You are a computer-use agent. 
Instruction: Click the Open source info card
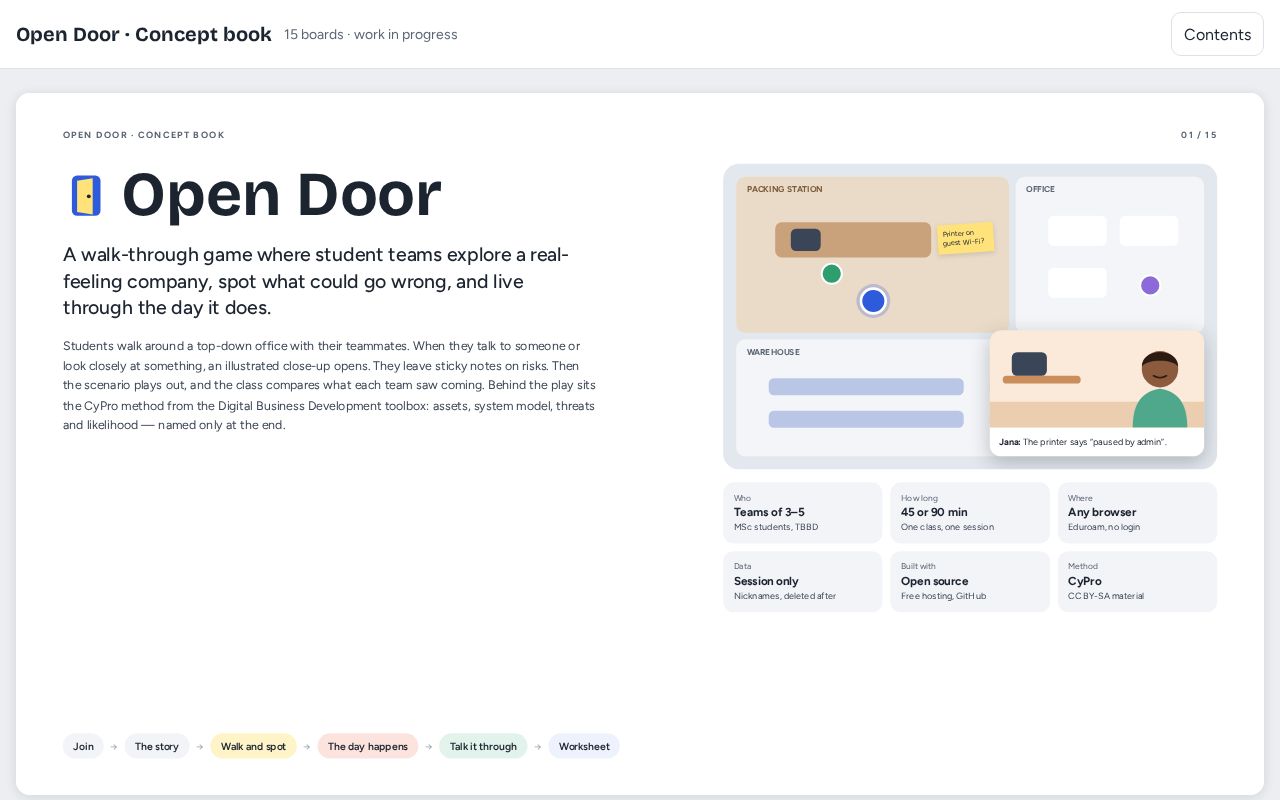[970, 582]
